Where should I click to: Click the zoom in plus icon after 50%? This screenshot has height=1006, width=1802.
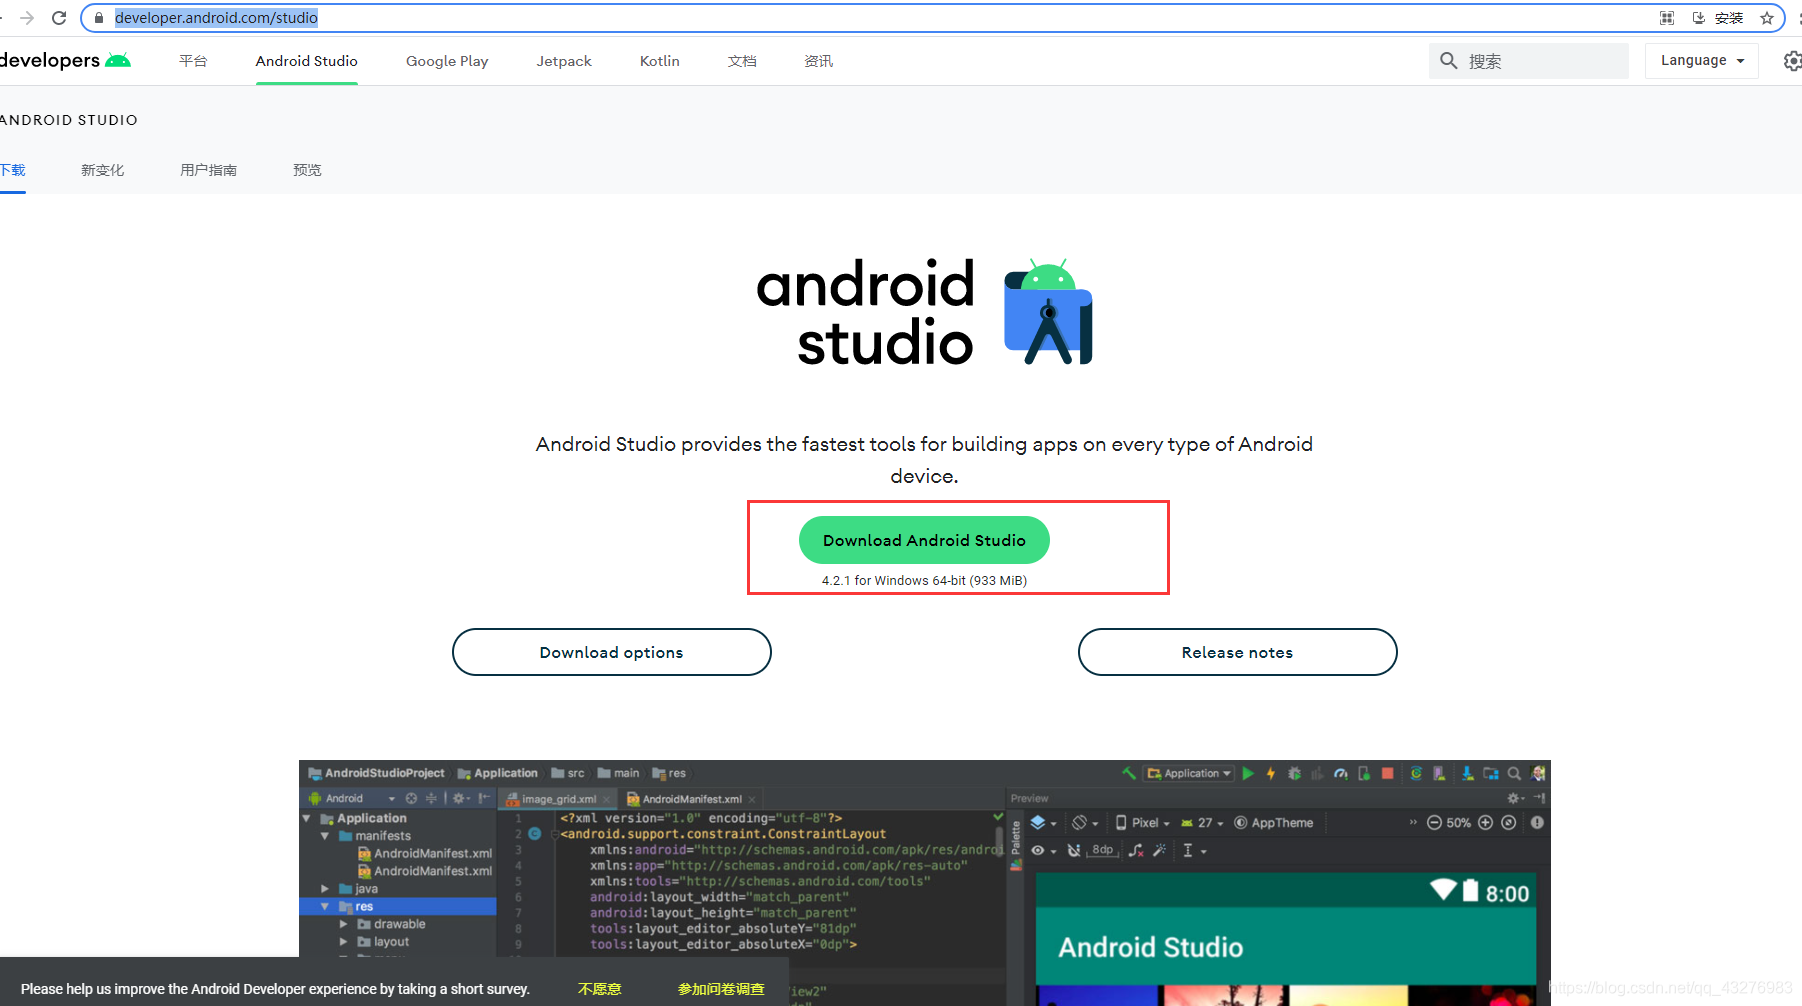tap(1485, 823)
